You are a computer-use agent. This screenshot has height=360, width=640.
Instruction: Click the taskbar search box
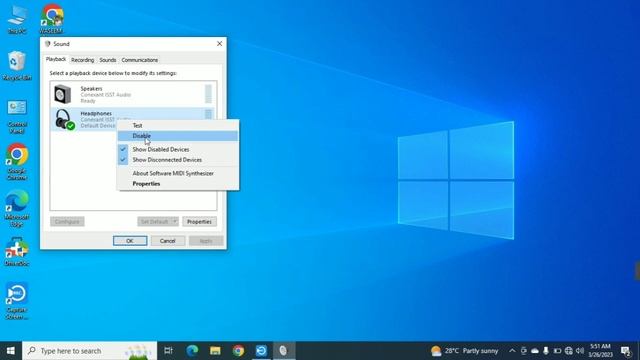coord(90,351)
